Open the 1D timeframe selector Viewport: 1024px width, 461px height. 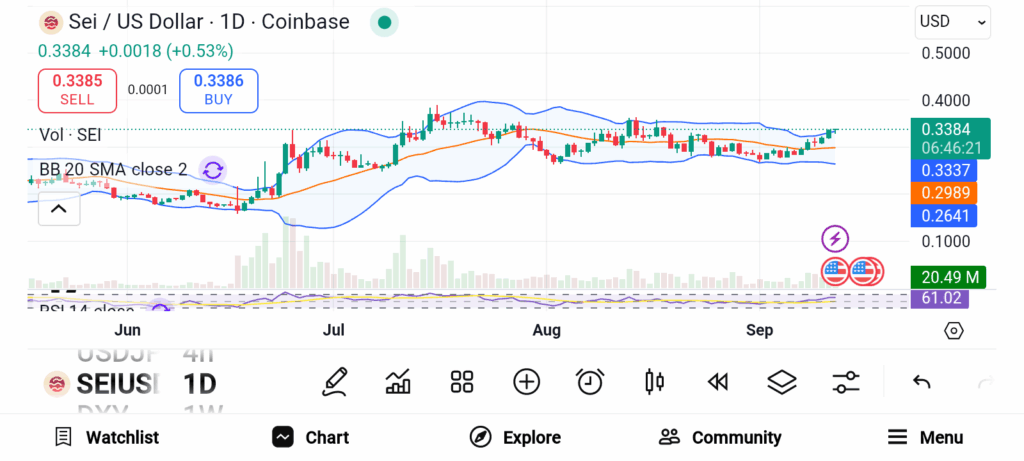pyautogui.click(x=200, y=383)
